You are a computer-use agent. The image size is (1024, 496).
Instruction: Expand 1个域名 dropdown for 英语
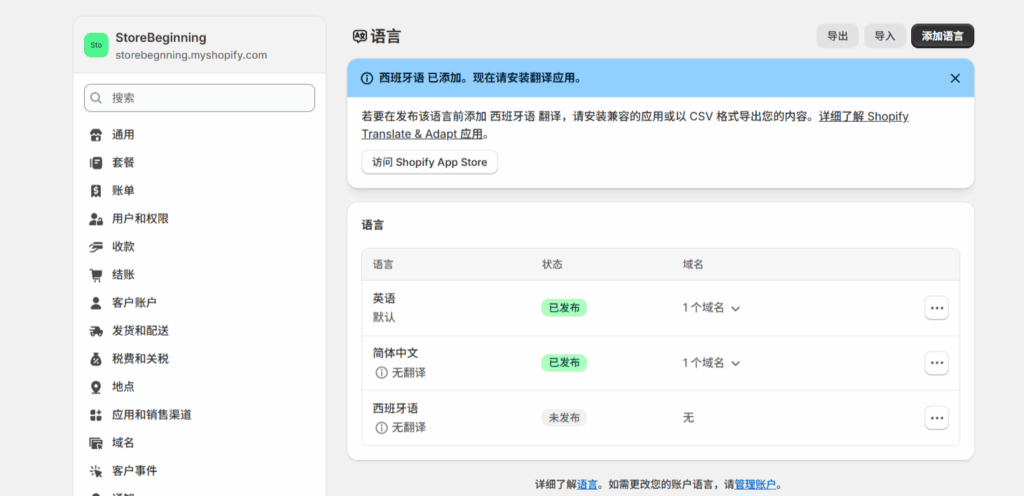click(711, 308)
